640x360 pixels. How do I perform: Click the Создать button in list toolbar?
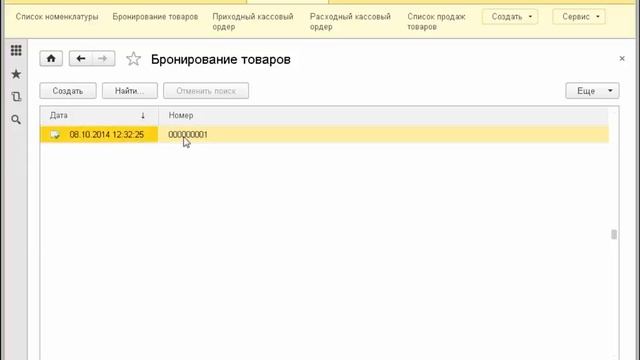[x=68, y=91]
